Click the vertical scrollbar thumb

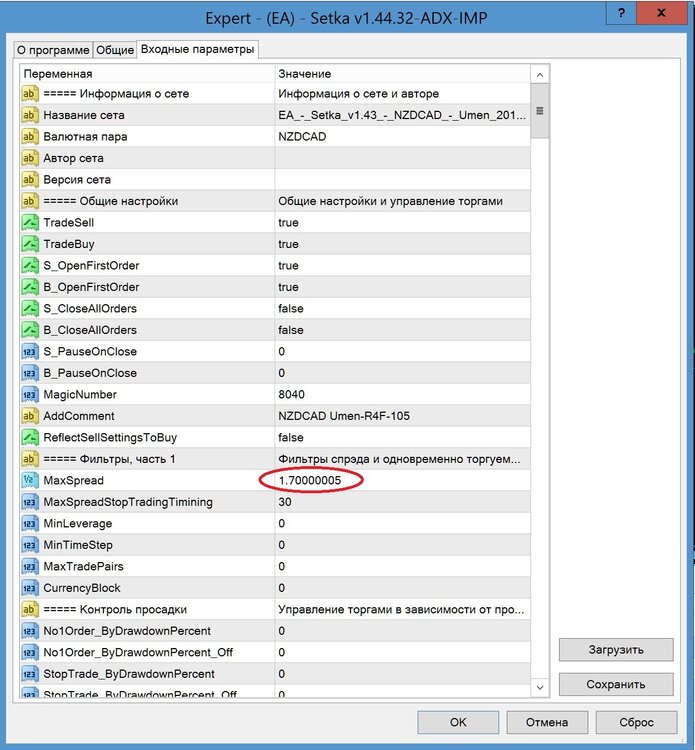point(540,111)
